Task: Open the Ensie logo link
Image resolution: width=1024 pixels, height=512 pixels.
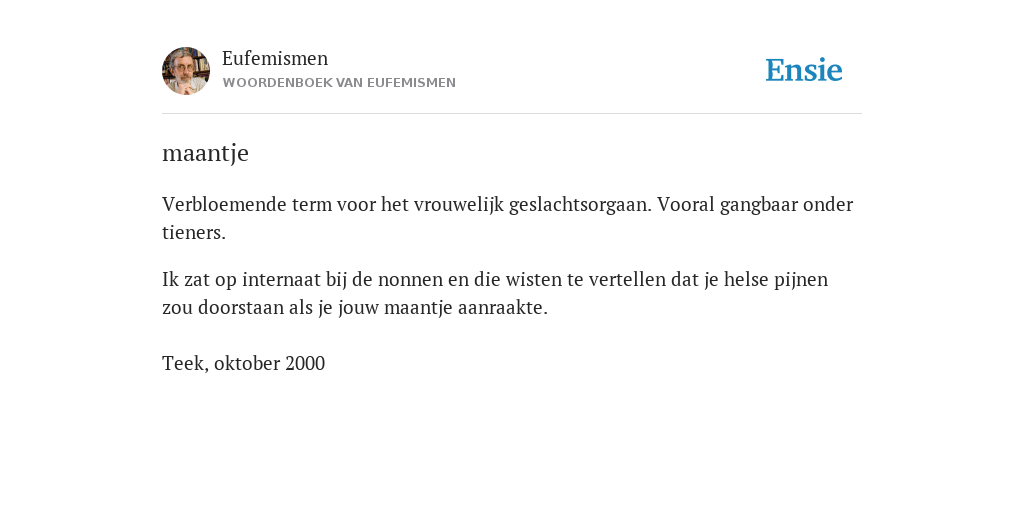Action: click(x=804, y=70)
